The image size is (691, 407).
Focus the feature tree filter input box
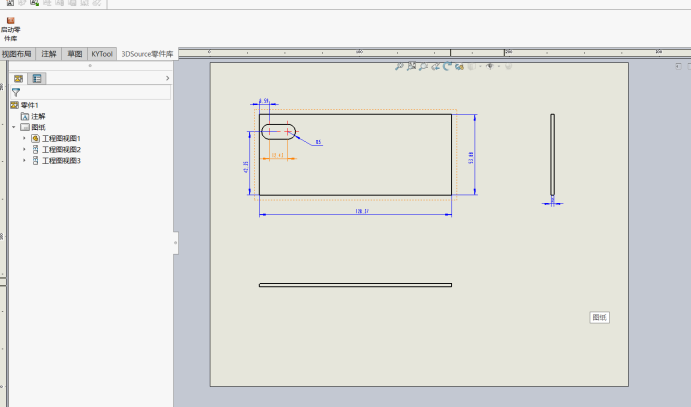(x=90, y=92)
